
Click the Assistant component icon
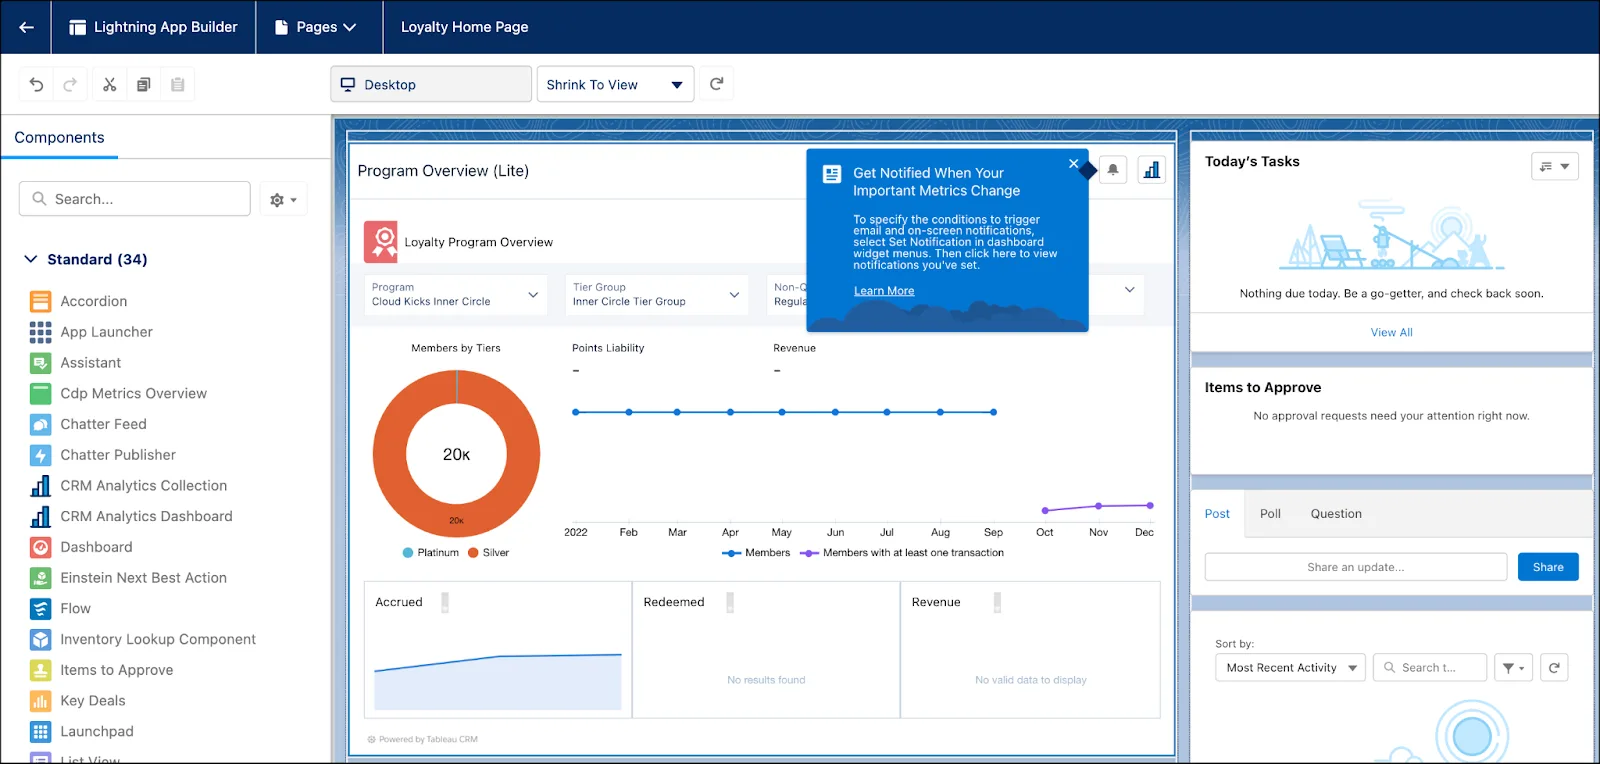40,363
